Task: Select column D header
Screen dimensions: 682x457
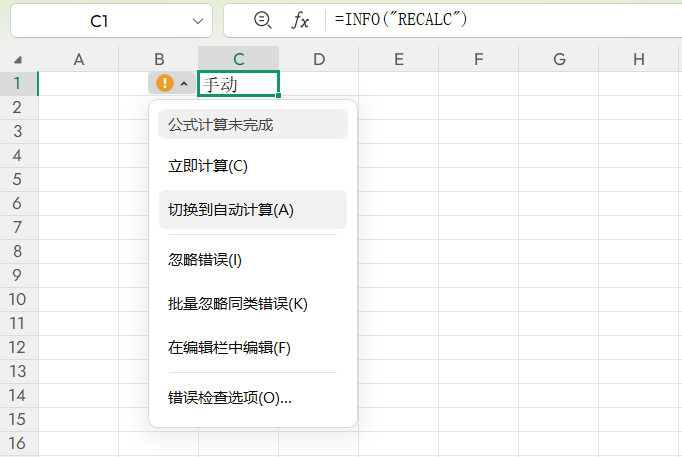Action: 319,59
